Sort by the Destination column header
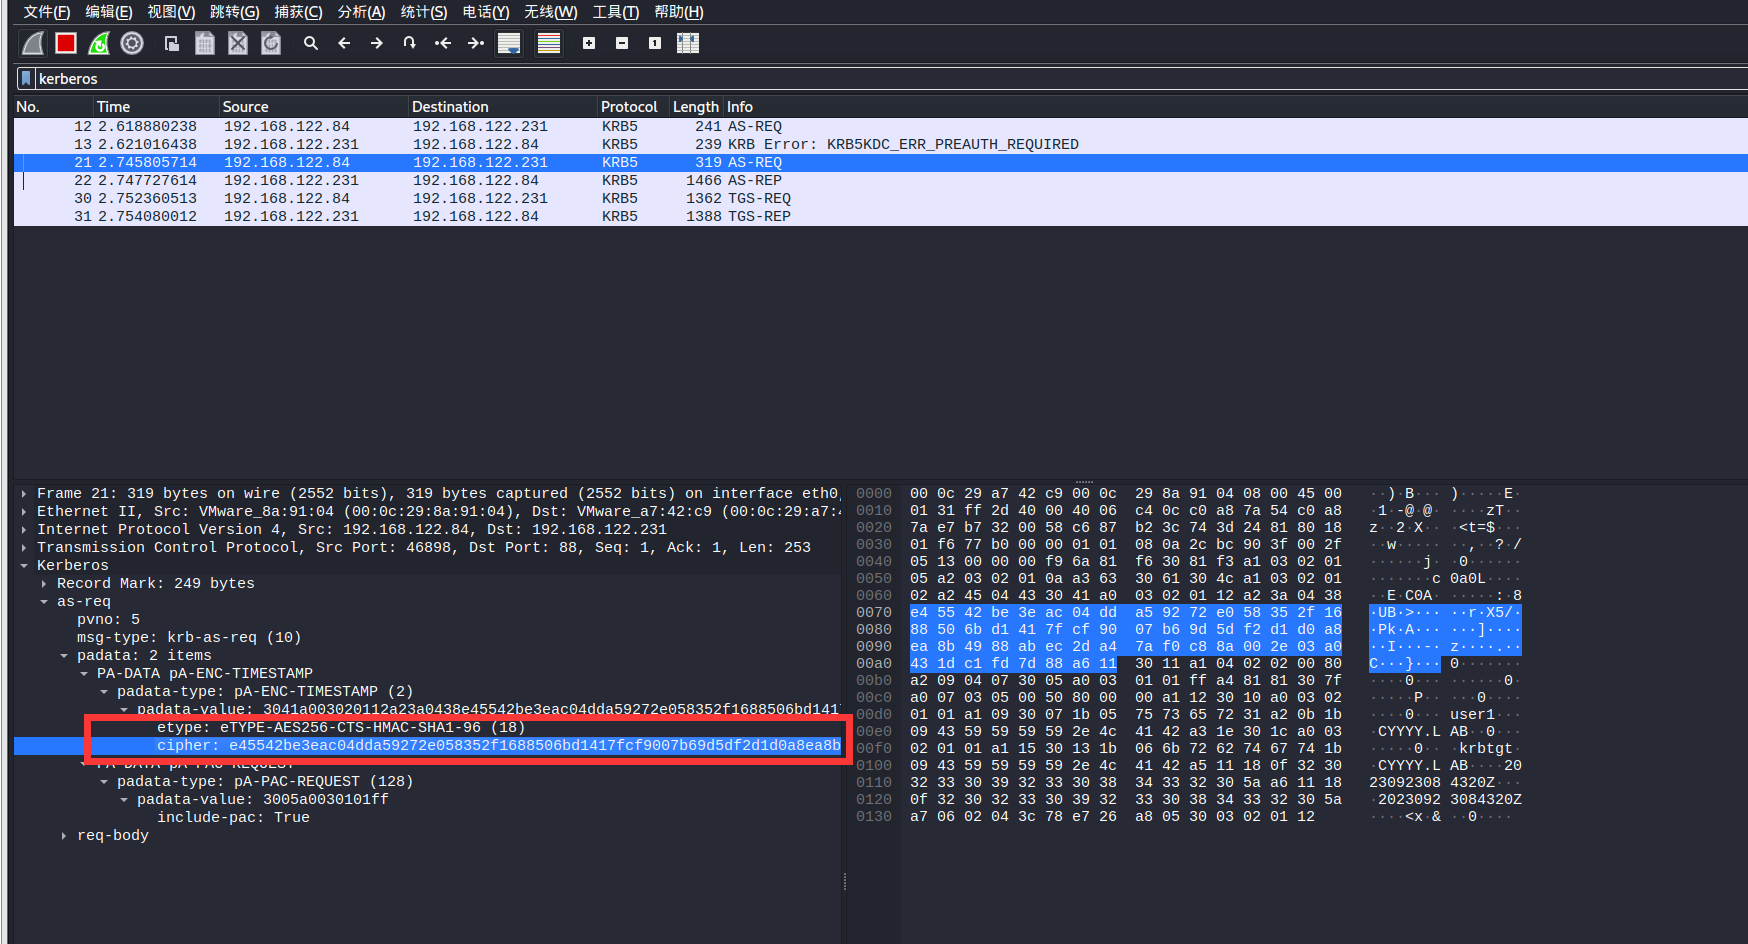The image size is (1748, 944). tap(503, 107)
